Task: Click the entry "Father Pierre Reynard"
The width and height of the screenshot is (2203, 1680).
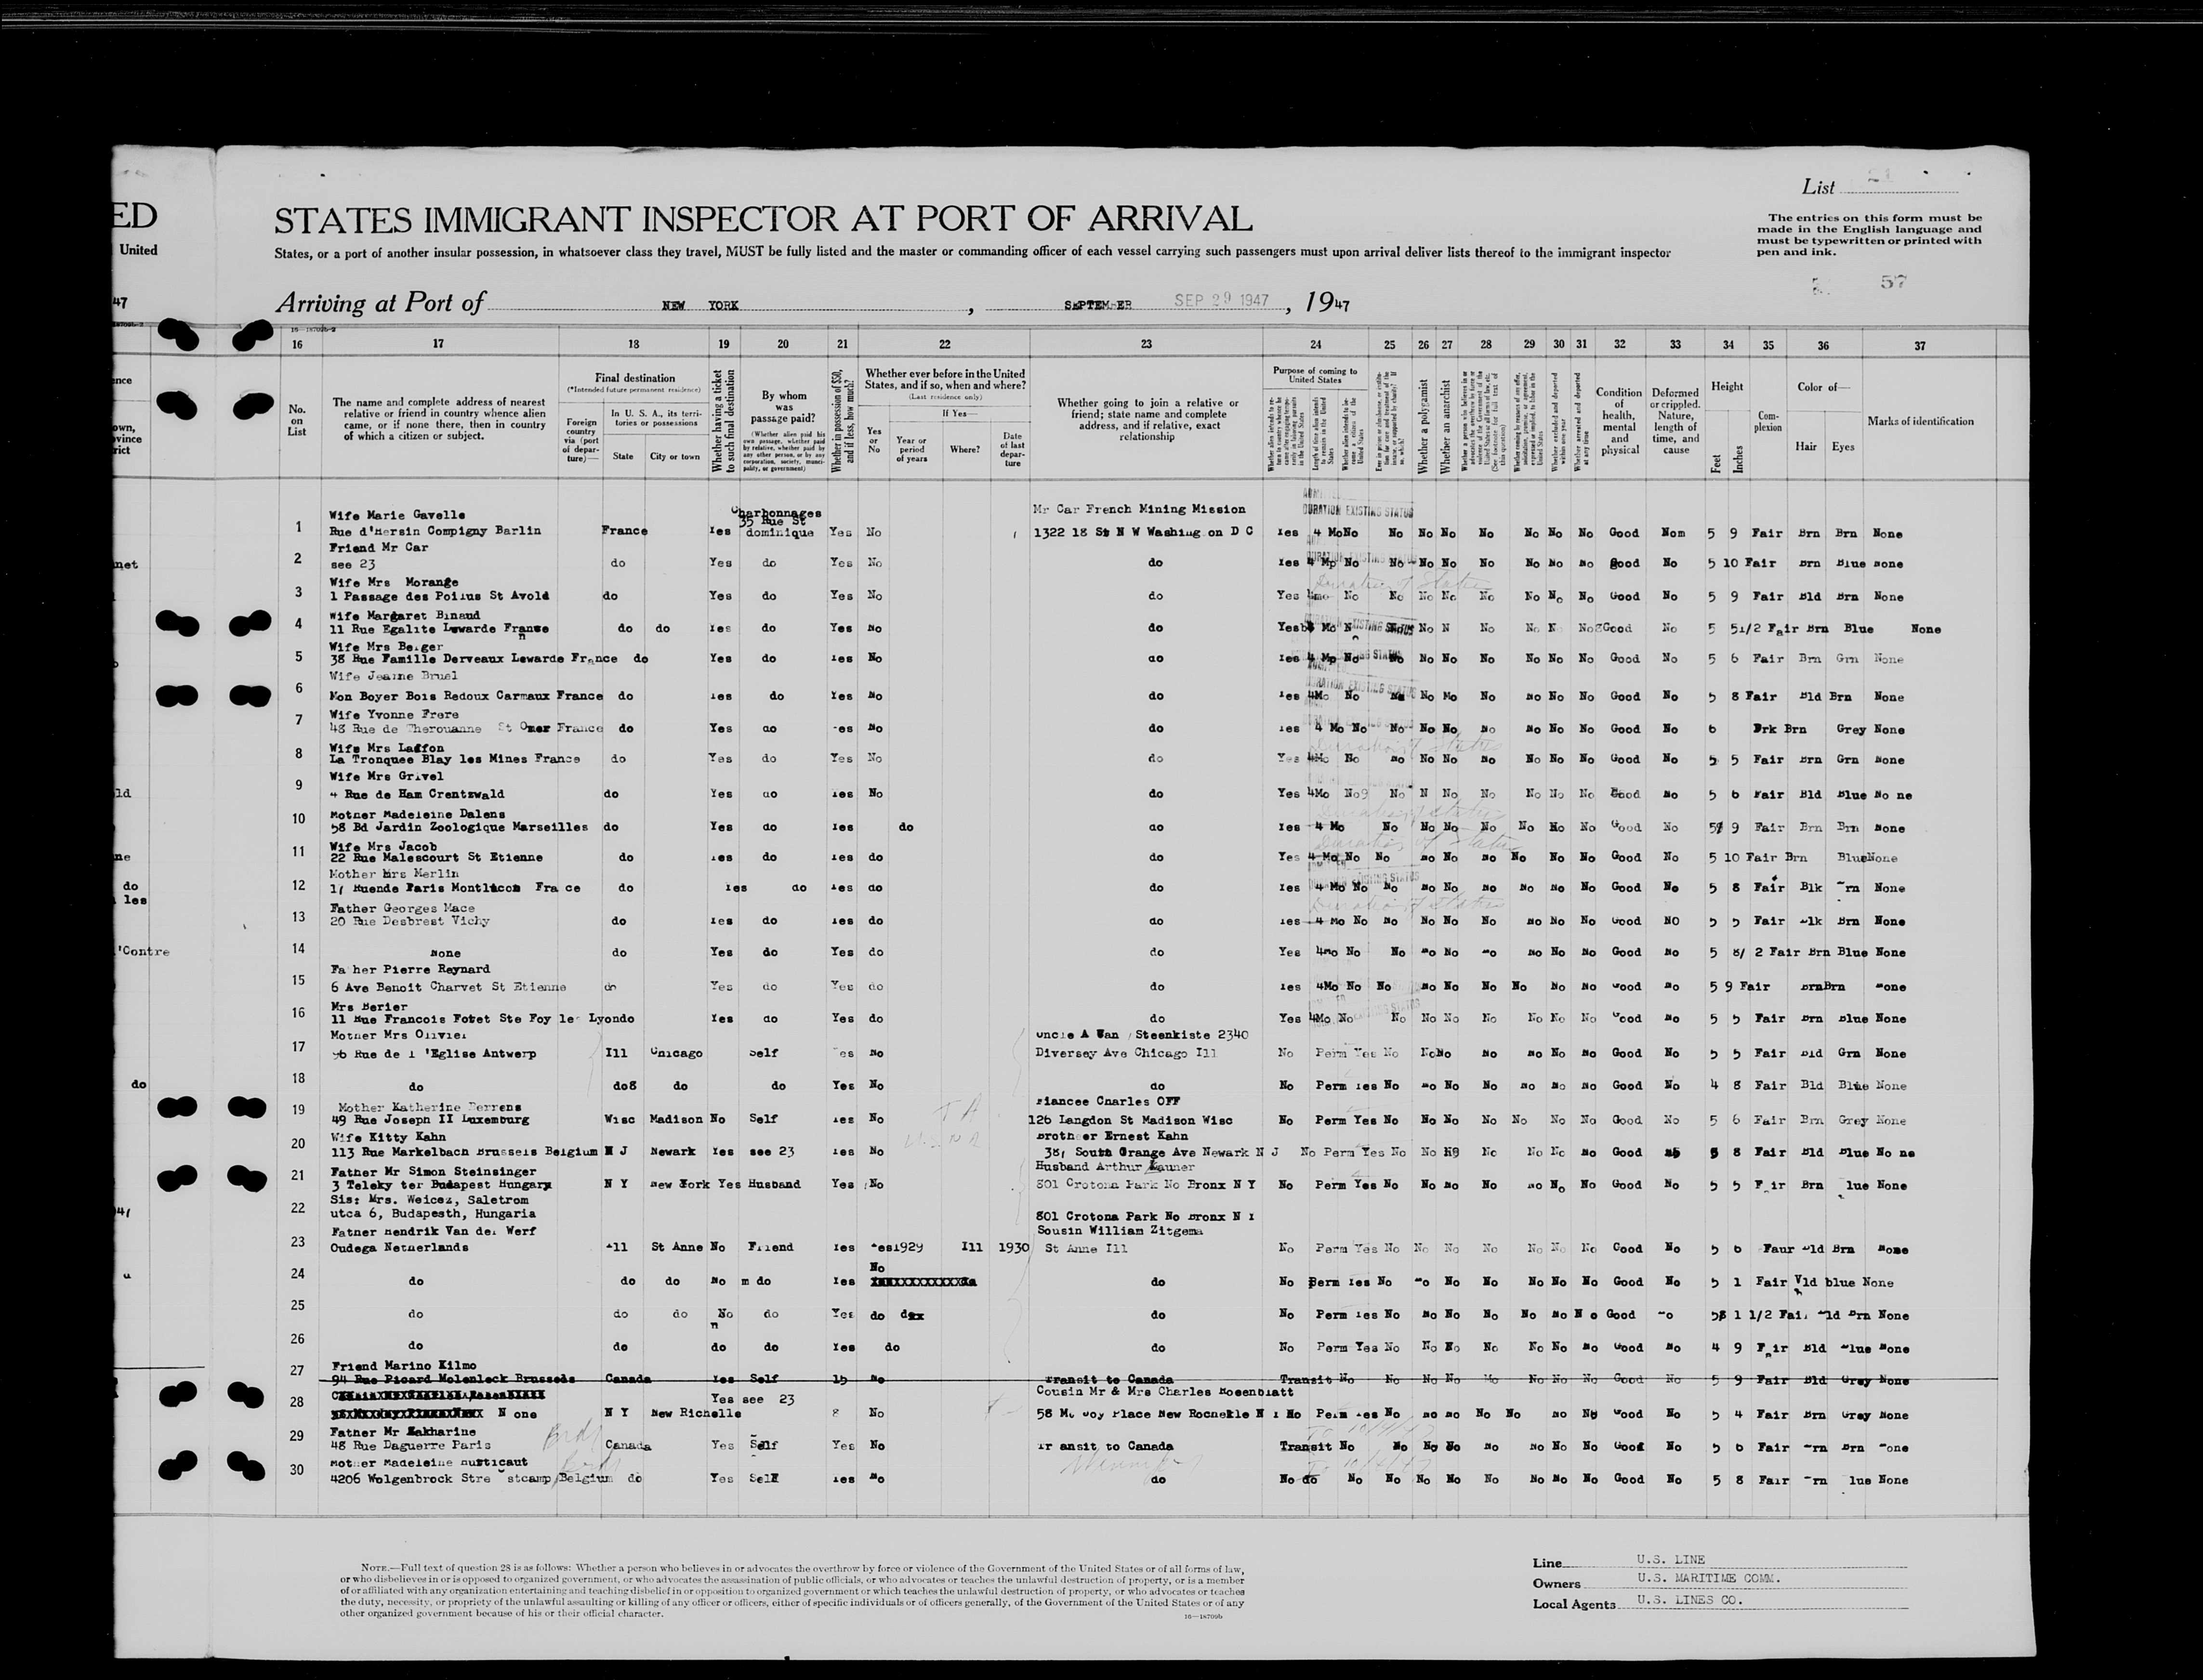Action: [x=409, y=969]
